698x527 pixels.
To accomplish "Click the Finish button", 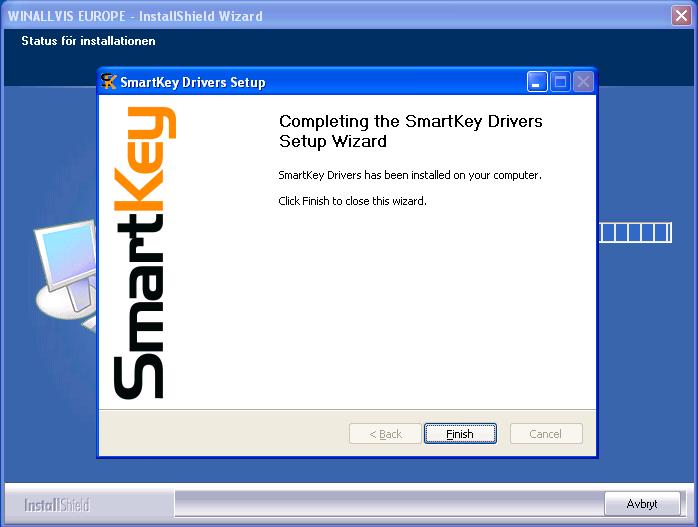I will (460, 434).
